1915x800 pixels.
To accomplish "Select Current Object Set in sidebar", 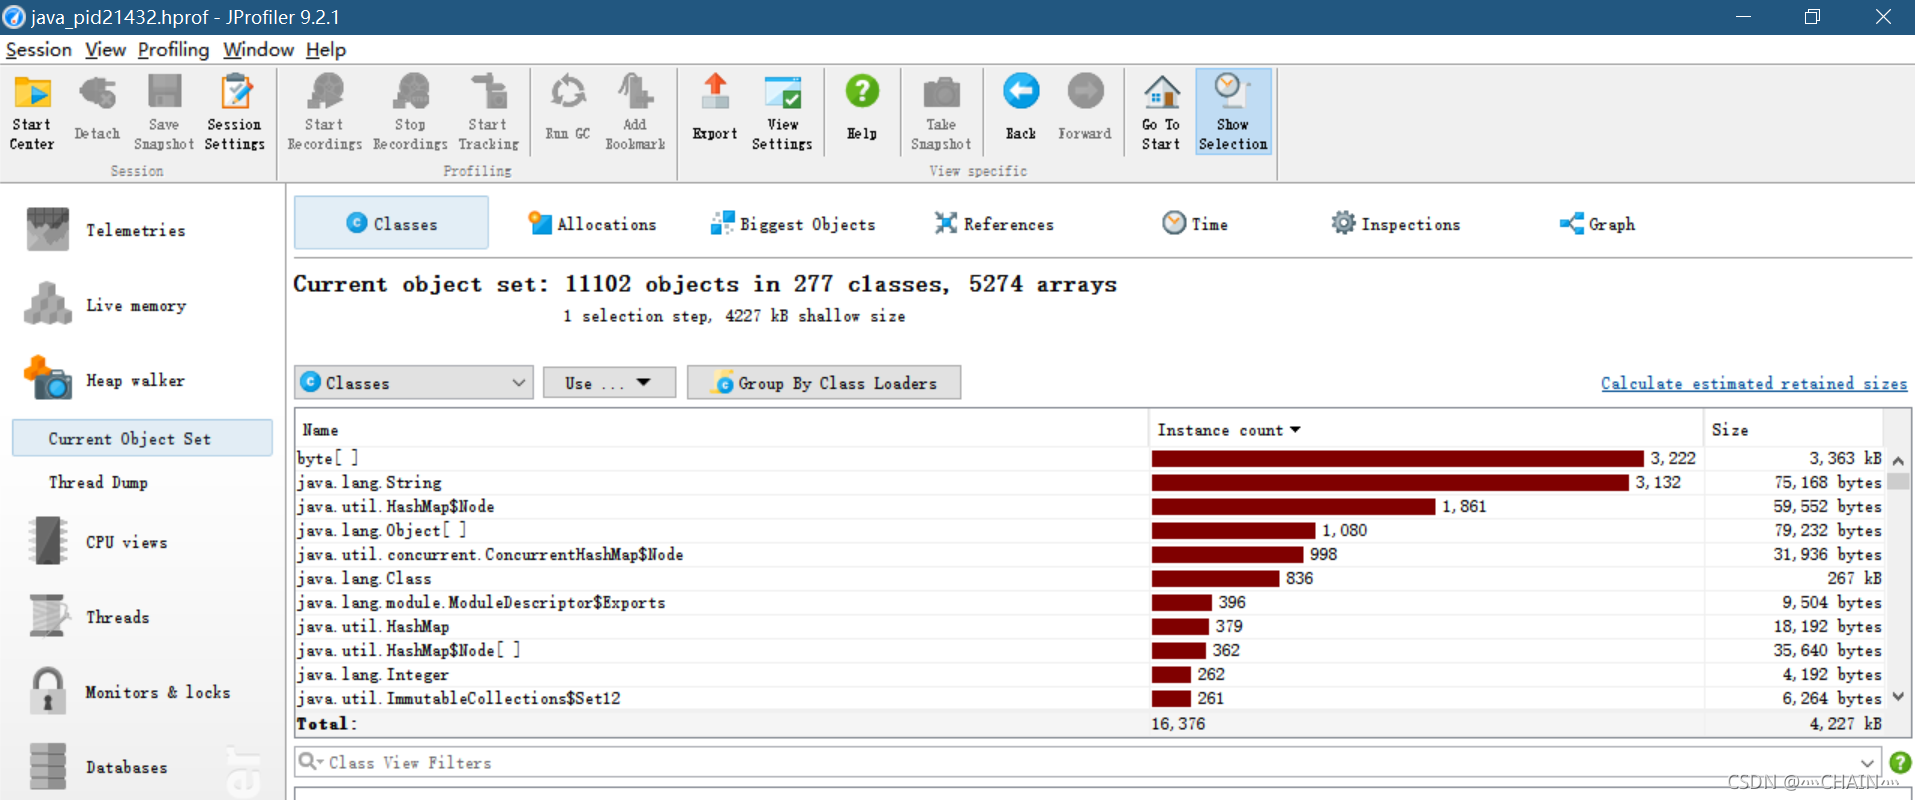I will click(x=142, y=438).
